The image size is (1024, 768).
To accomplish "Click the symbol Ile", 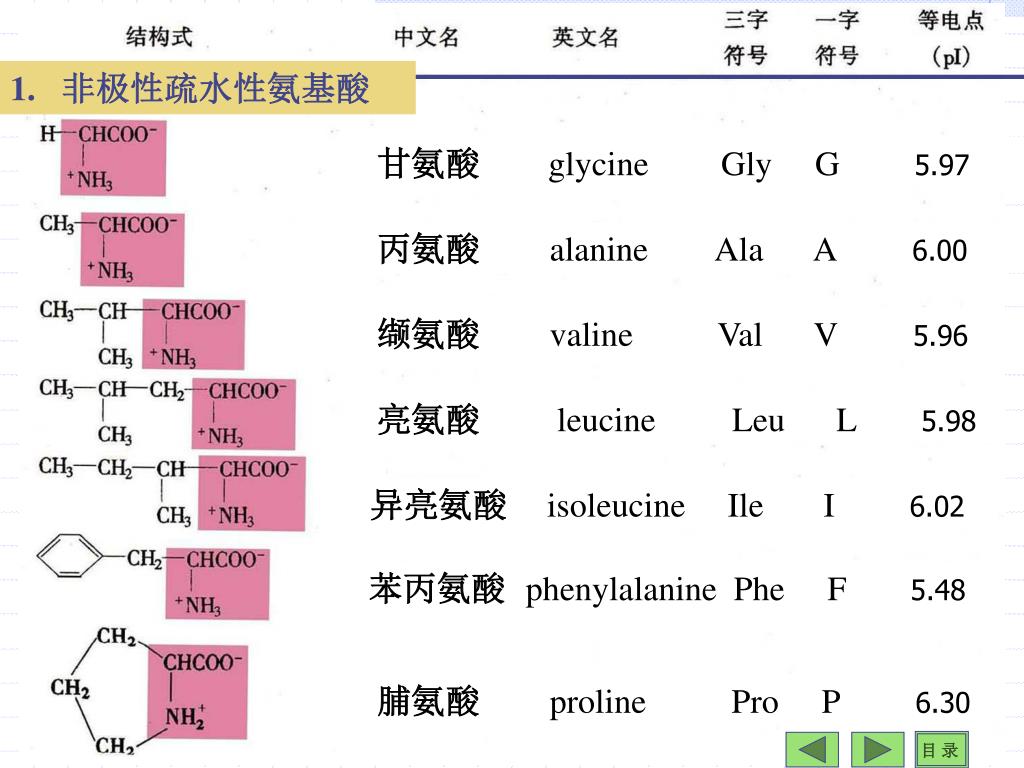I will pyautogui.click(x=745, y=506).
